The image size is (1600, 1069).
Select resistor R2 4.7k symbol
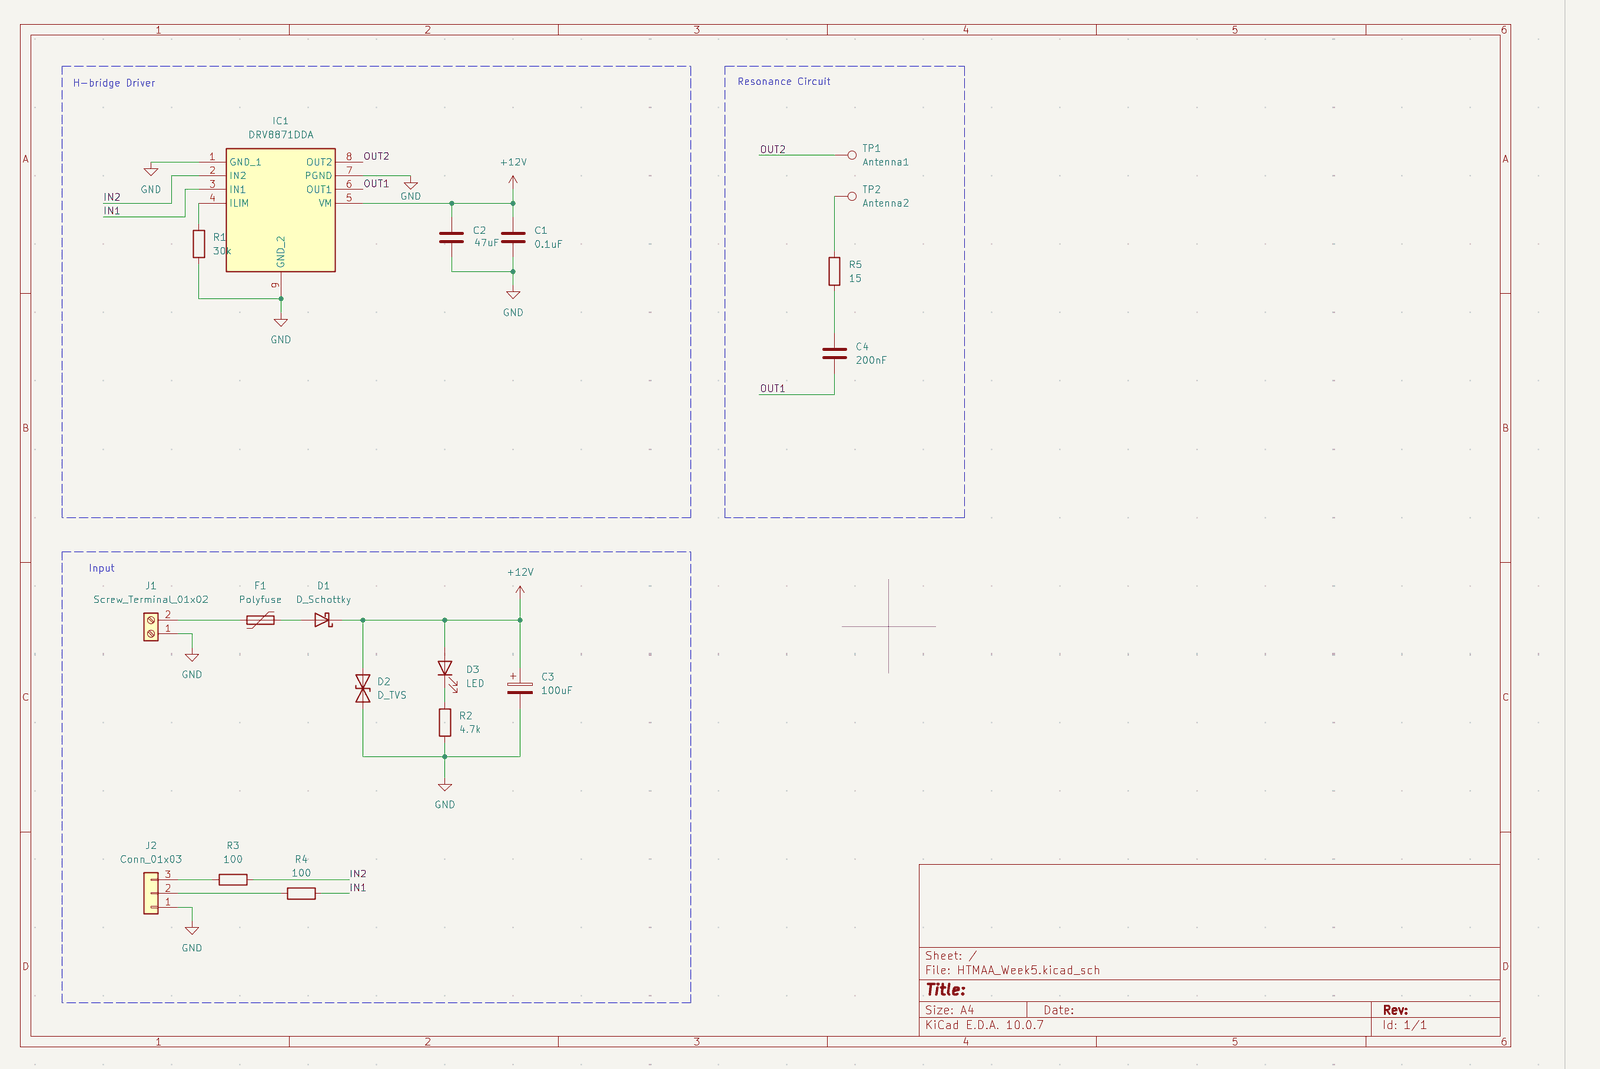[445, 722]
